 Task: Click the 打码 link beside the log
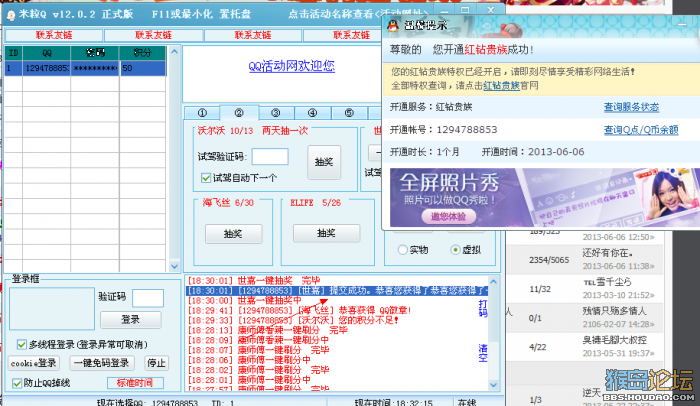[483, 308]
